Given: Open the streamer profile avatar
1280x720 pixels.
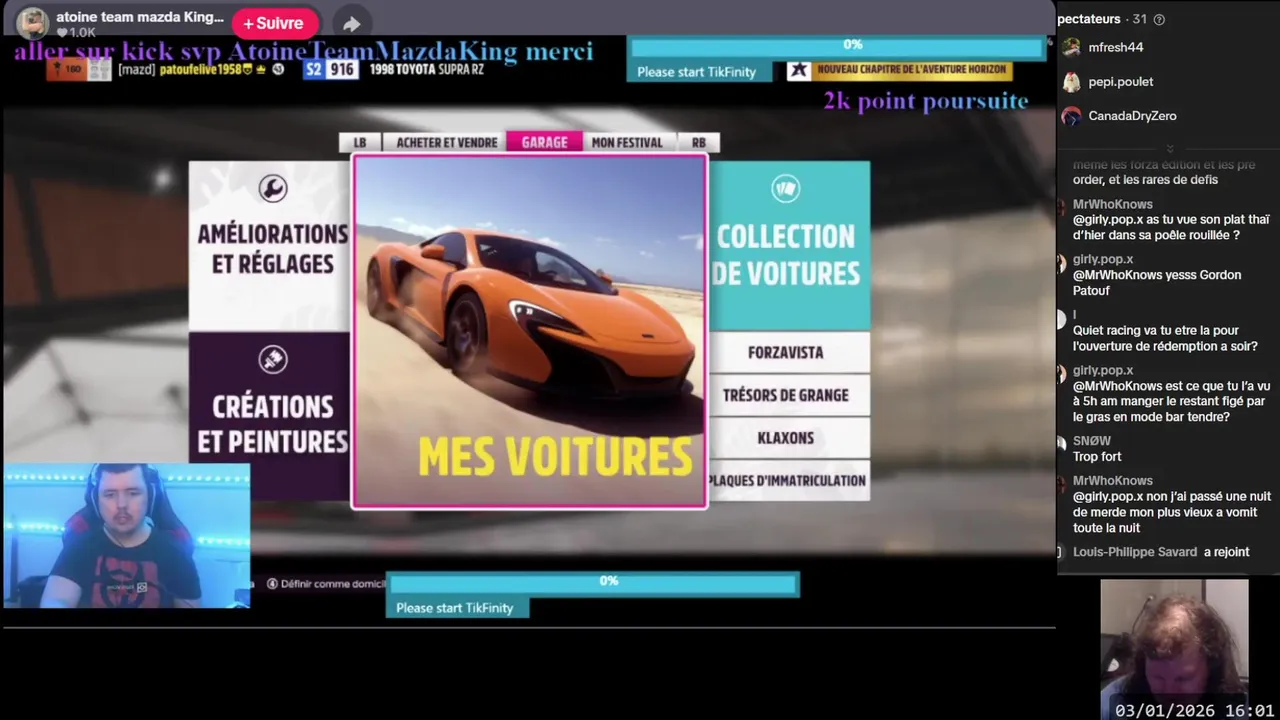Looking at the screenshot, I should tap(33, 22).
